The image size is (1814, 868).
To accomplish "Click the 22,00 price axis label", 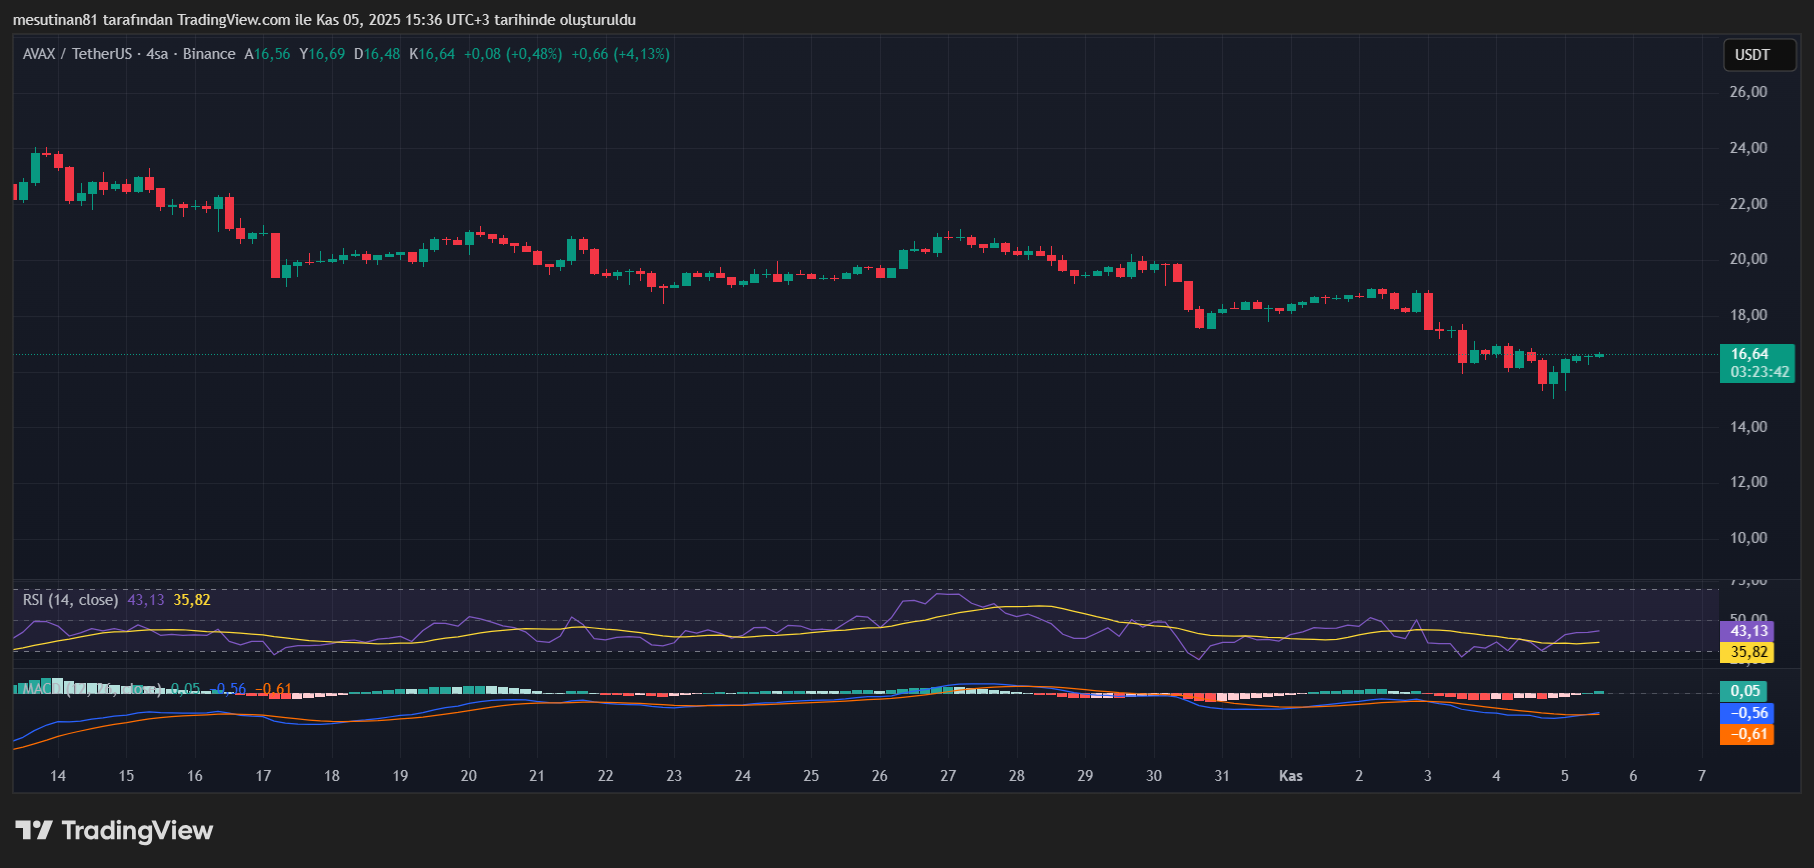I will [x=1749, y=204].
